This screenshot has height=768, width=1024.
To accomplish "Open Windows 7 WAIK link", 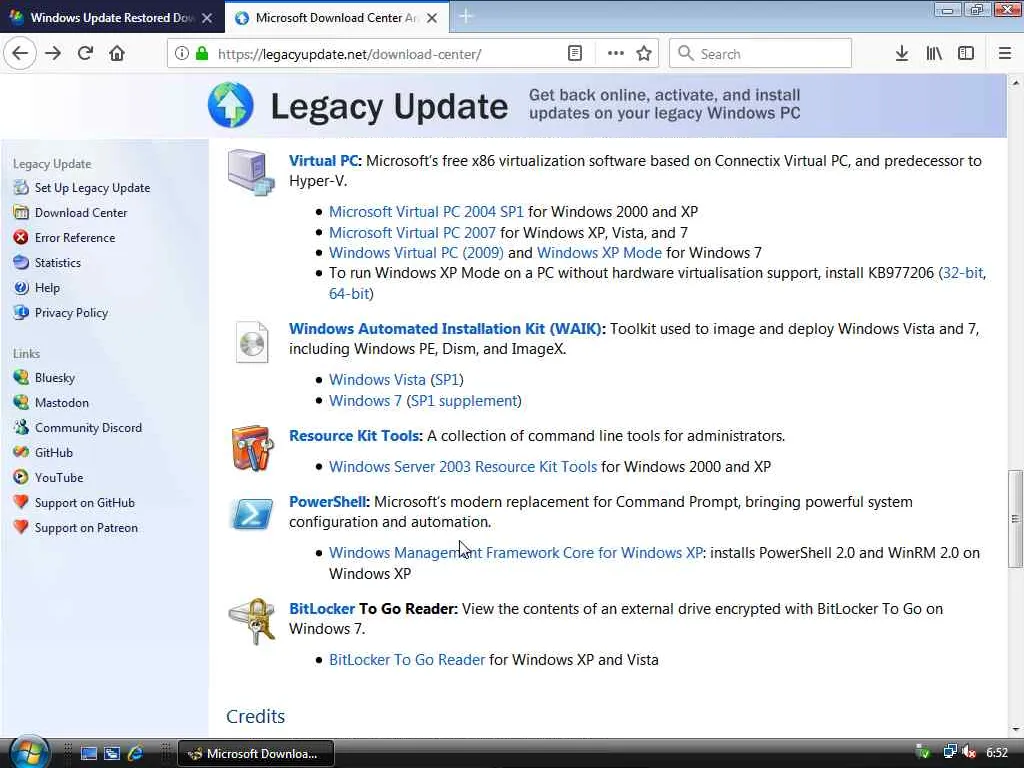I will pos(365,400).
